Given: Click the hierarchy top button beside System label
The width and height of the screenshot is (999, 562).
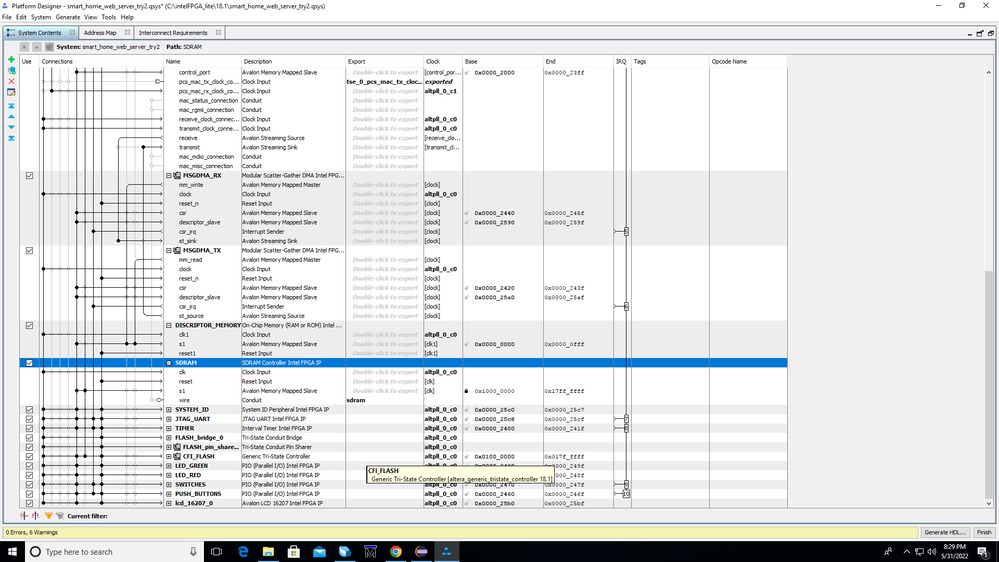Looking at the screenshot, I should coord(24,47).
